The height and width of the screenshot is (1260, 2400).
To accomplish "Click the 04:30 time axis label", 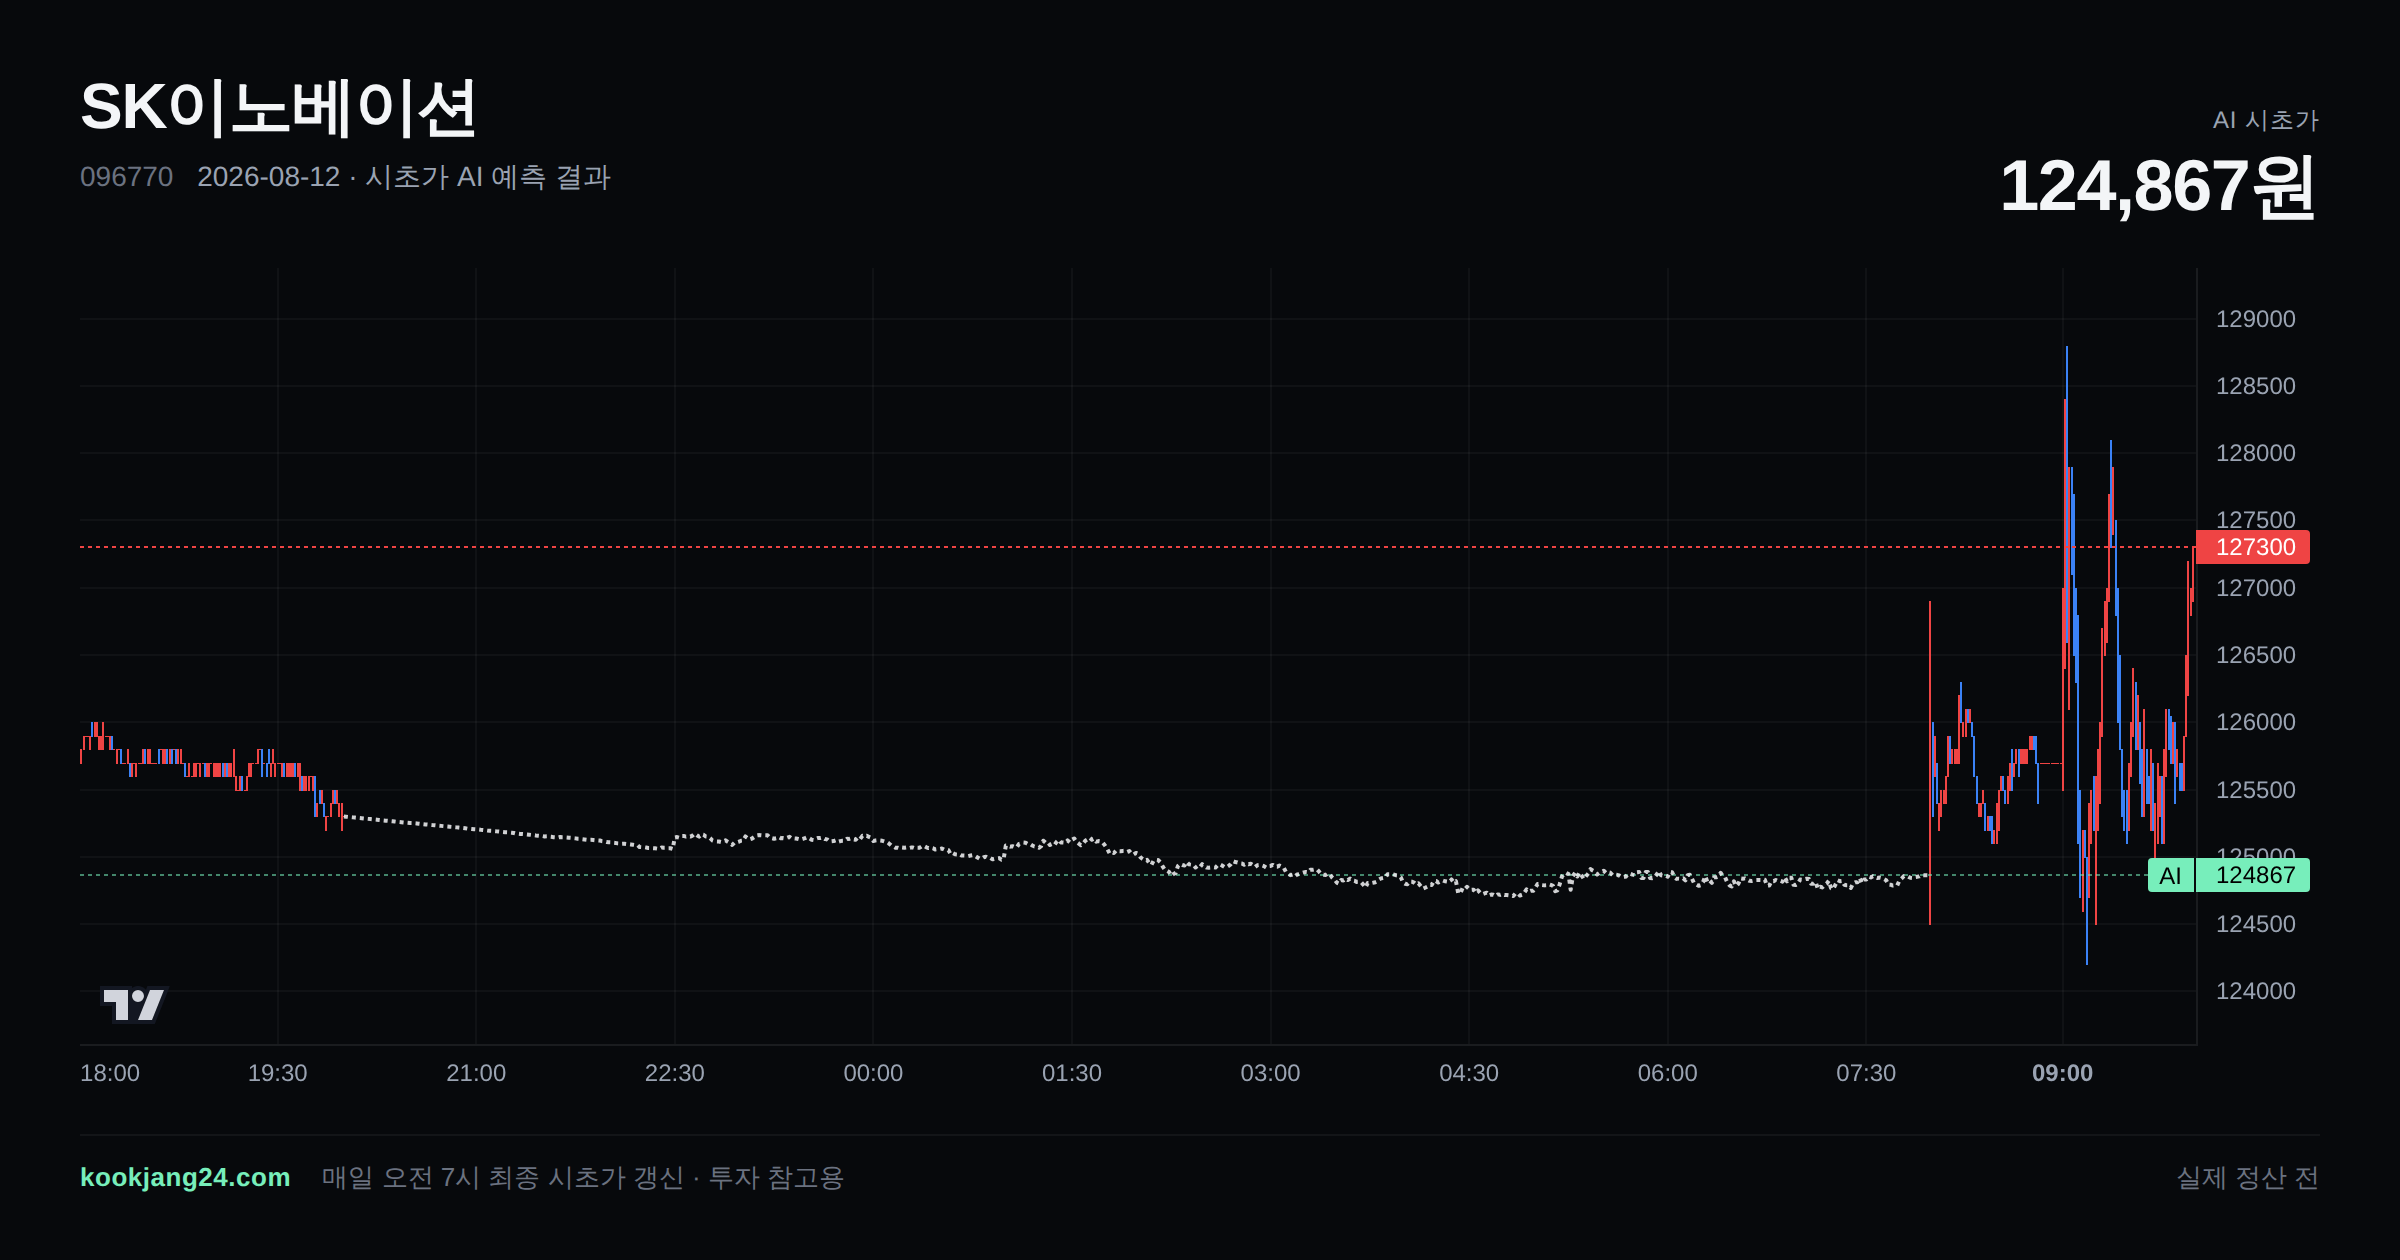I will [1468, 1073].
